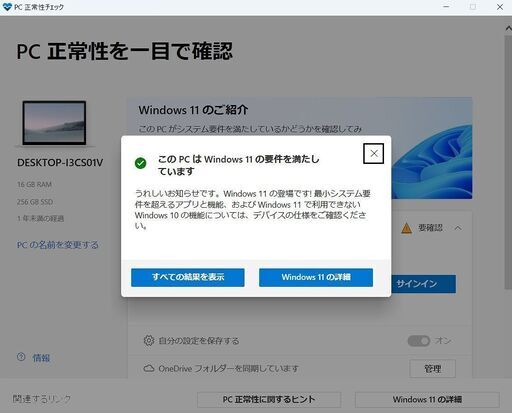Click Windows 11 の詳細 dialog button
This screenshot has width=512, height=413.
(x=316, y=277)
